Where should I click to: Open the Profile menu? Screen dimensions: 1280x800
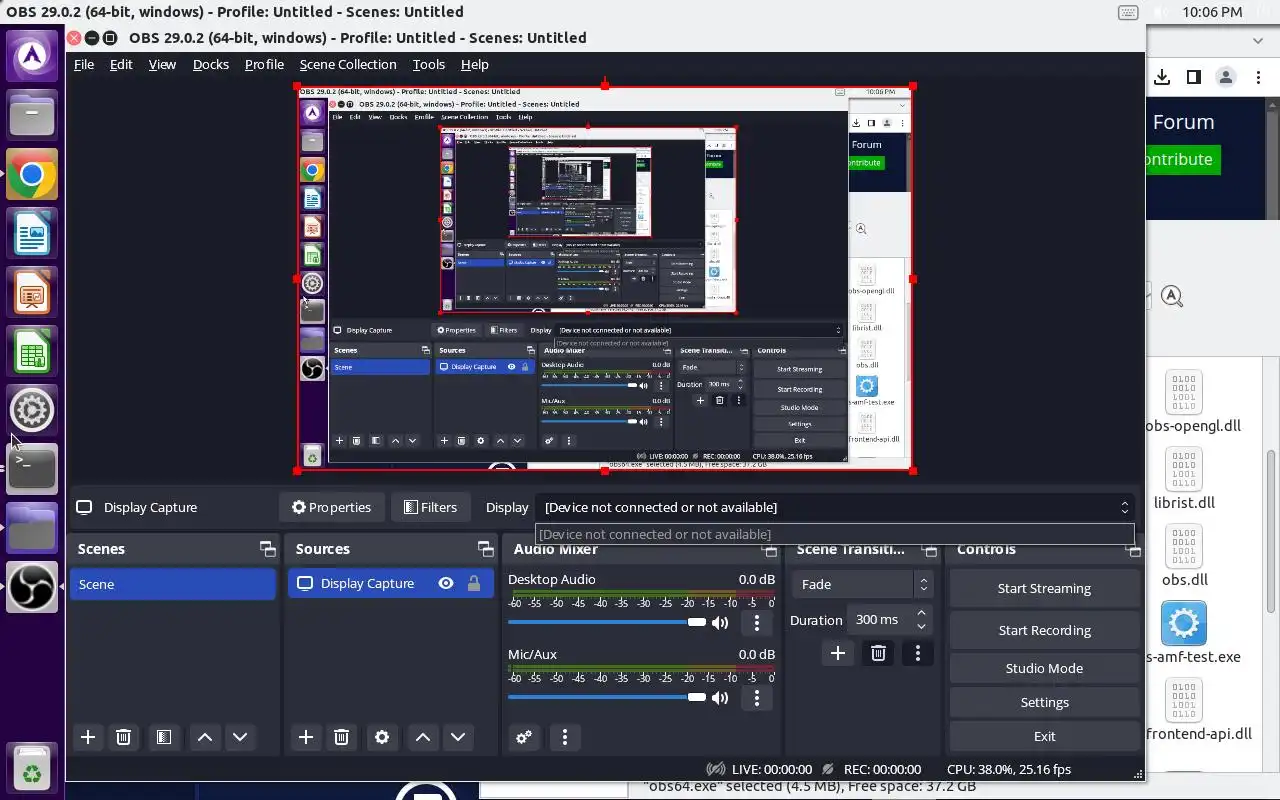pos(264,64)
